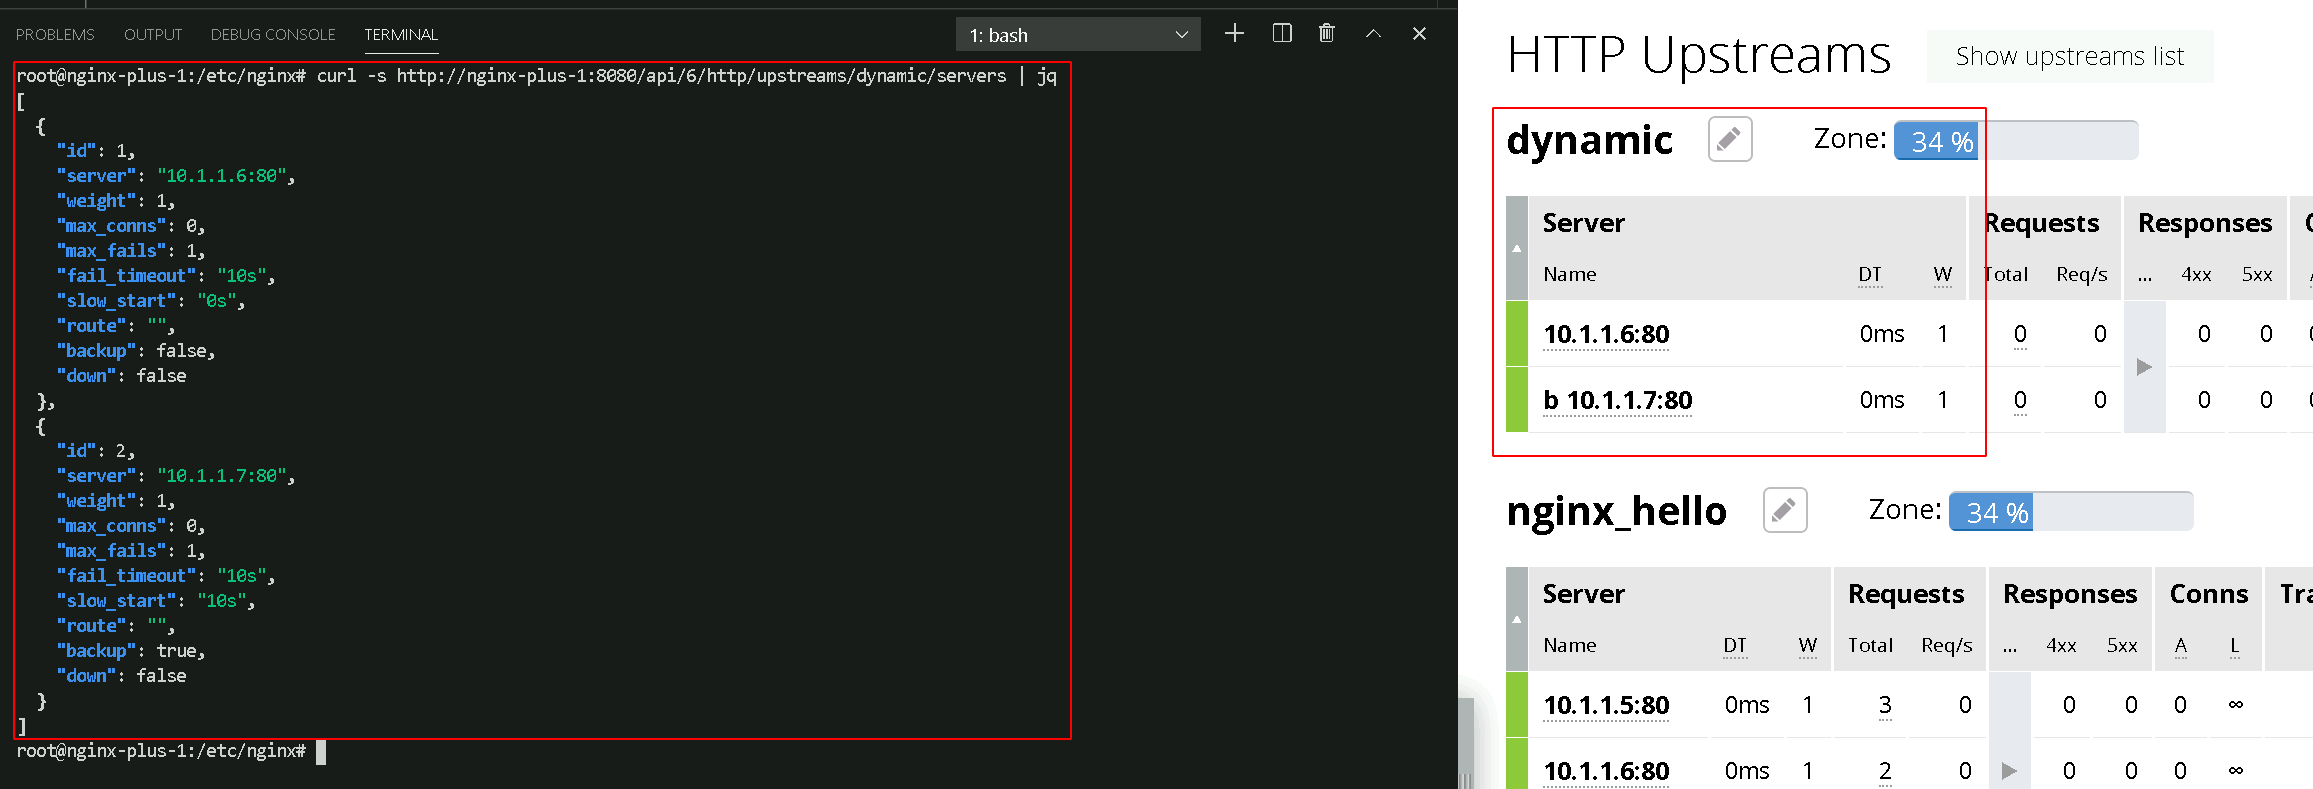Click the '...' Responses subheader in the dynamic table
The width and height of the screenshot is (2313, 789).
(x=2145, y=275)
